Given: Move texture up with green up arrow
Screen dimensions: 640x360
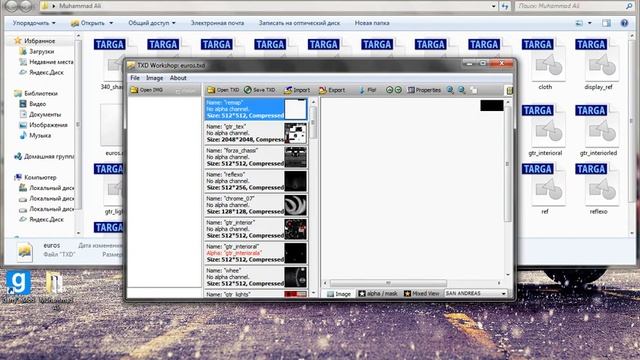Looking at the screenshot, I should point(389,90).
